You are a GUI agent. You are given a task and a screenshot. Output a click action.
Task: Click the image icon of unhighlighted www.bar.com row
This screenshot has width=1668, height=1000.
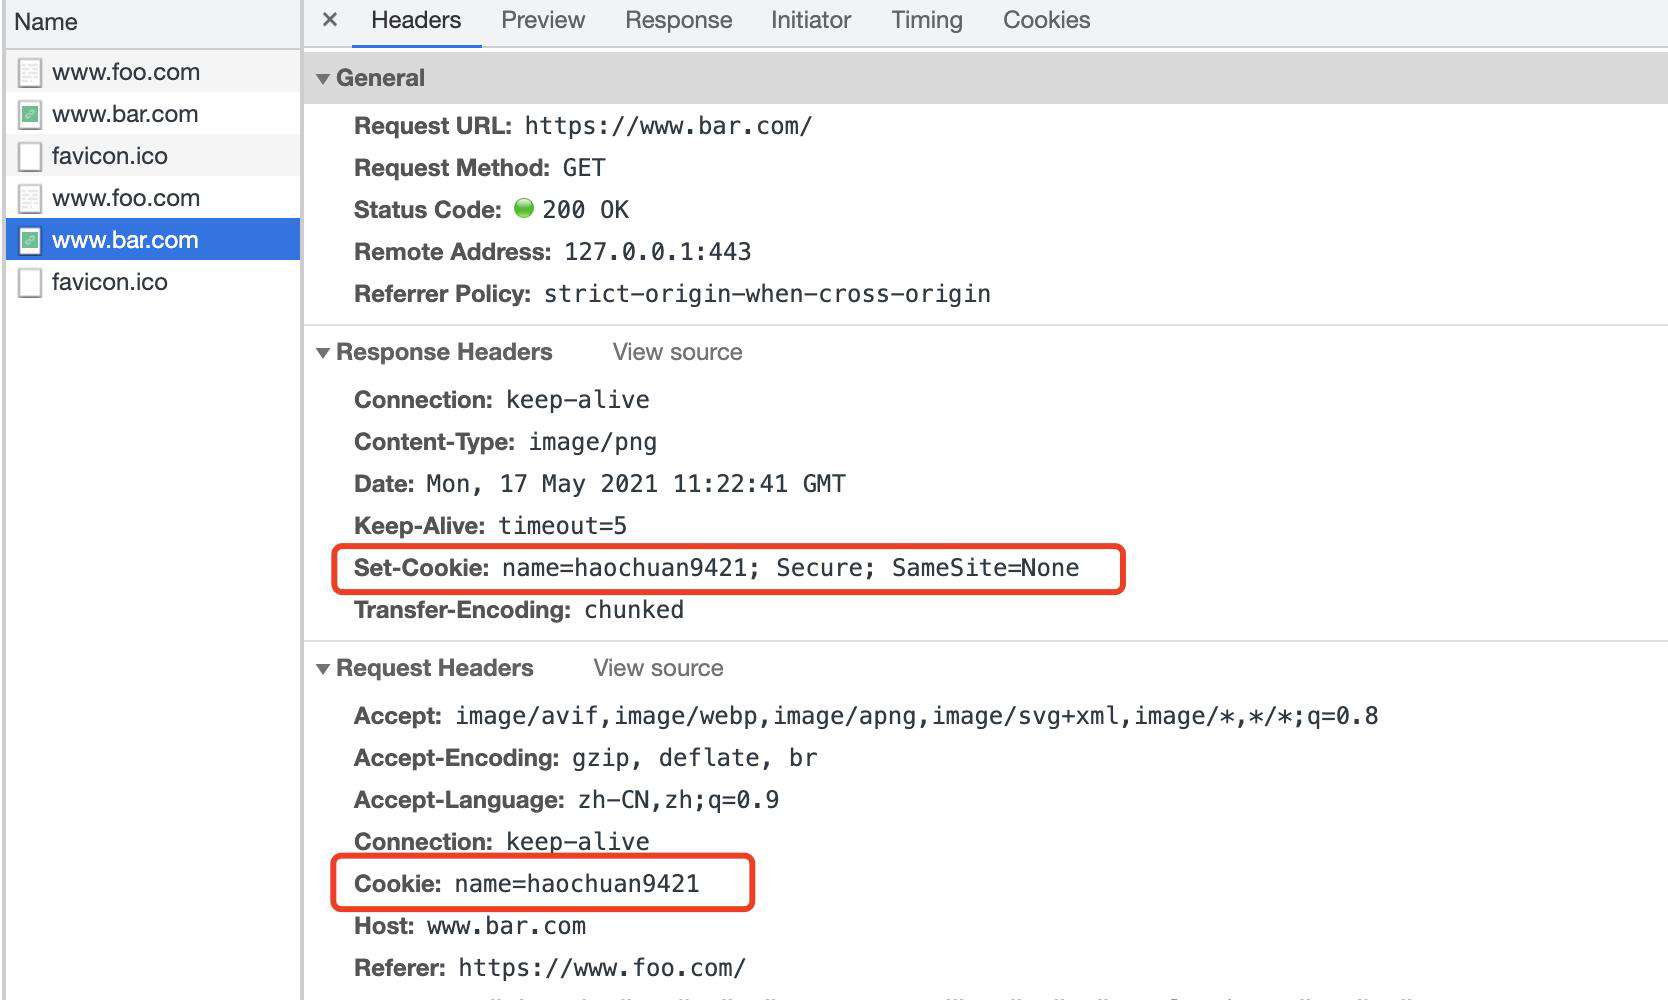click(x=30, y=114)
